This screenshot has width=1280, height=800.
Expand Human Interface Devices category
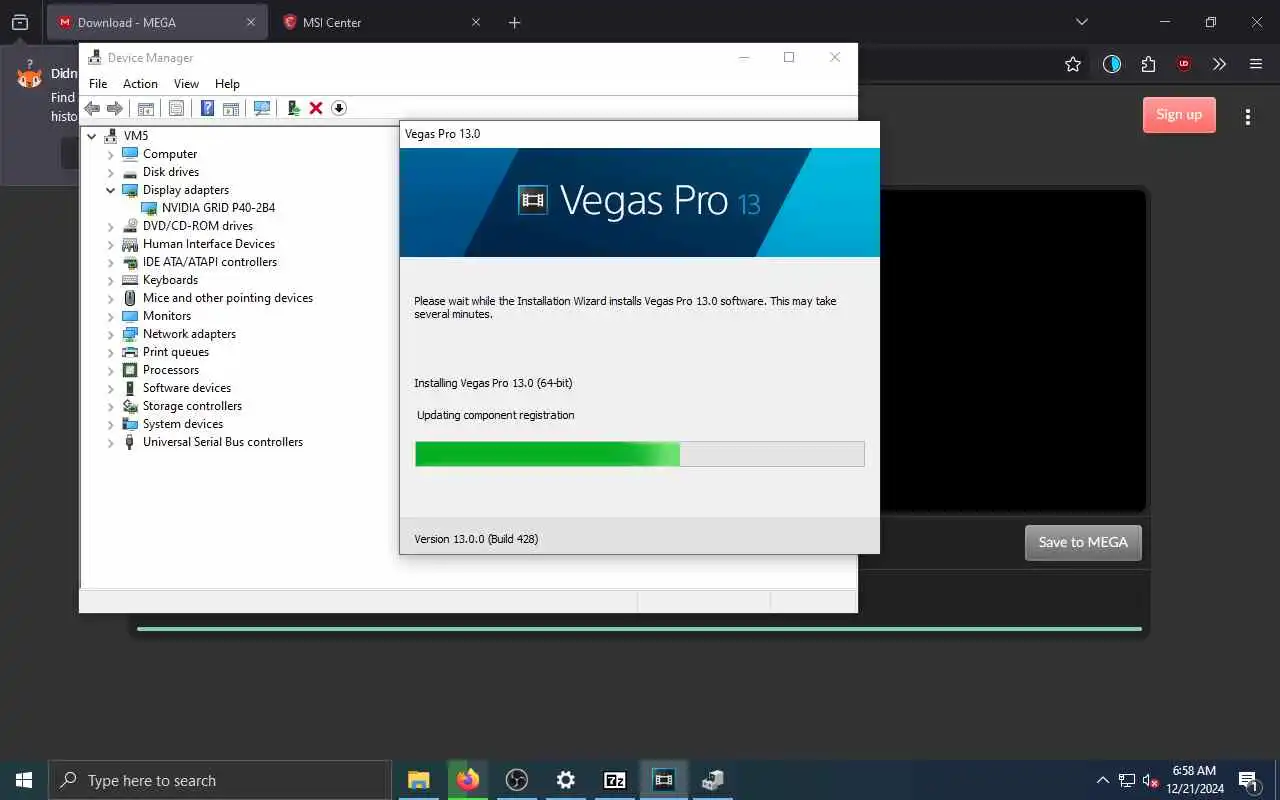(111, 244)
